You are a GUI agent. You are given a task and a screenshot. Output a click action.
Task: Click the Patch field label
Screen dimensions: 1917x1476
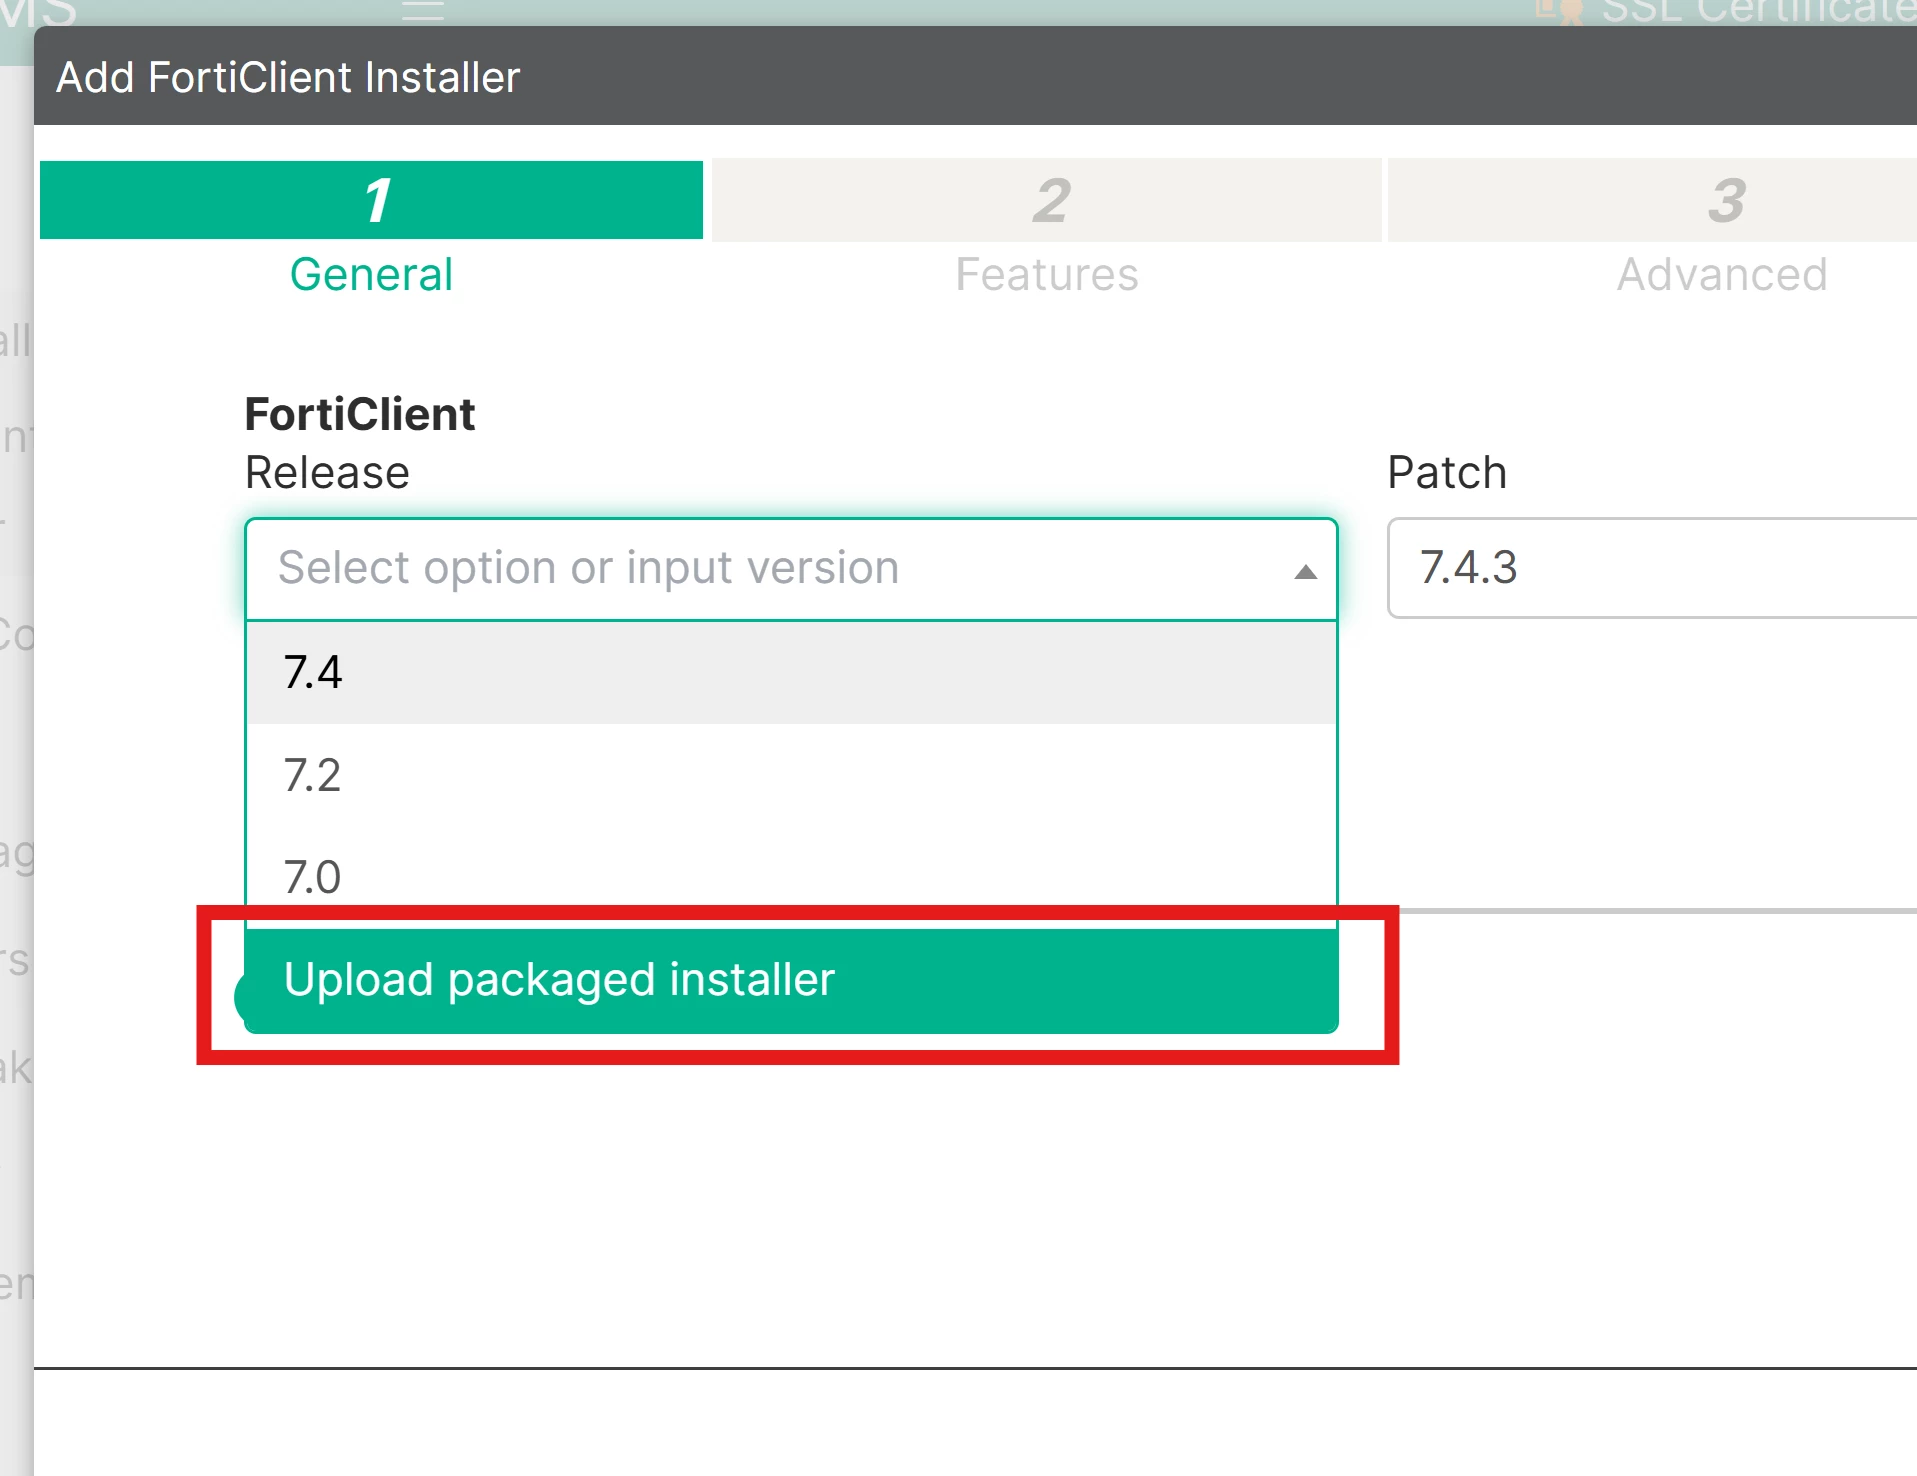pyautogui.click(x=1447, y=472)
